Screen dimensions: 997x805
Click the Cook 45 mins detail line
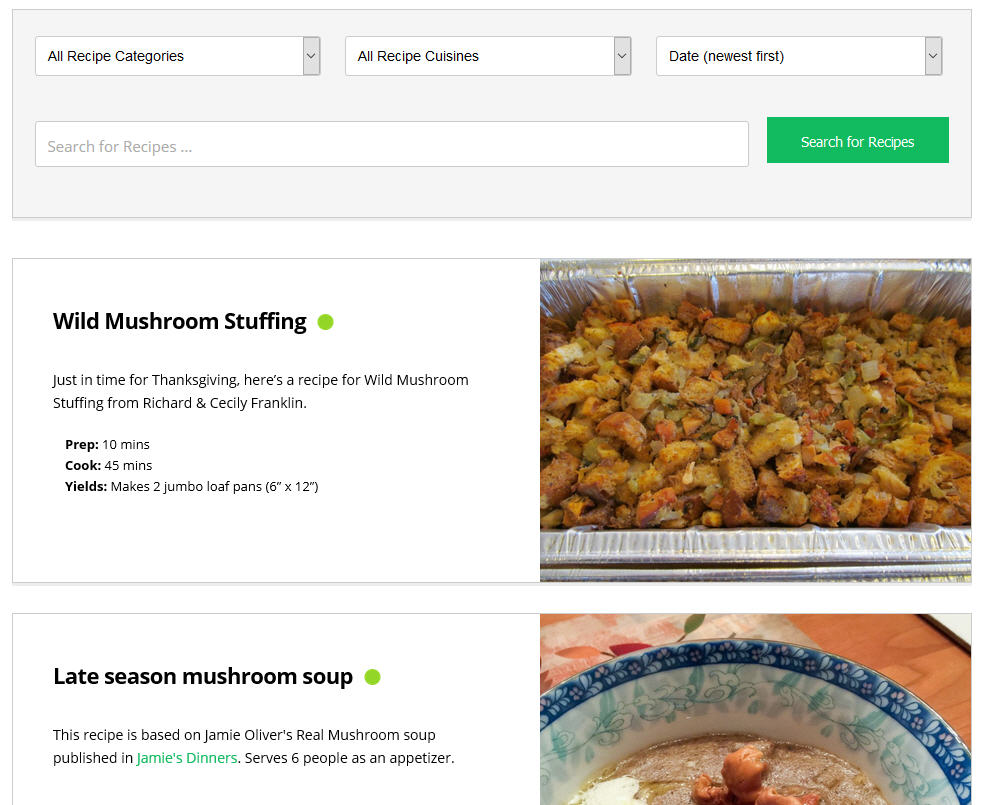(109, 465)
